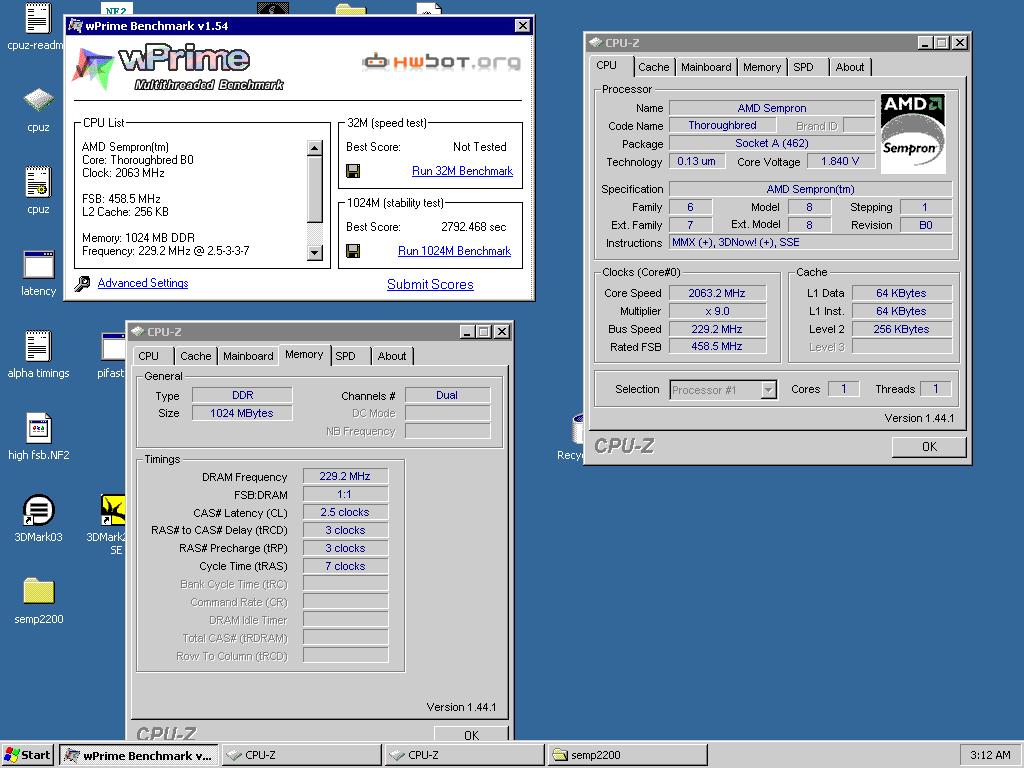Click OK in the right CPU-Z window
The image size is (1024, 768).
tap(929, 447)
